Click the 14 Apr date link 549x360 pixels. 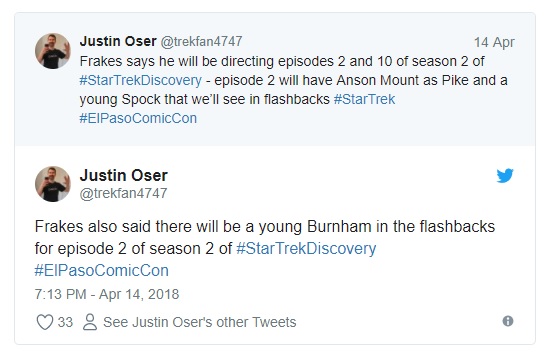[494, 42]
